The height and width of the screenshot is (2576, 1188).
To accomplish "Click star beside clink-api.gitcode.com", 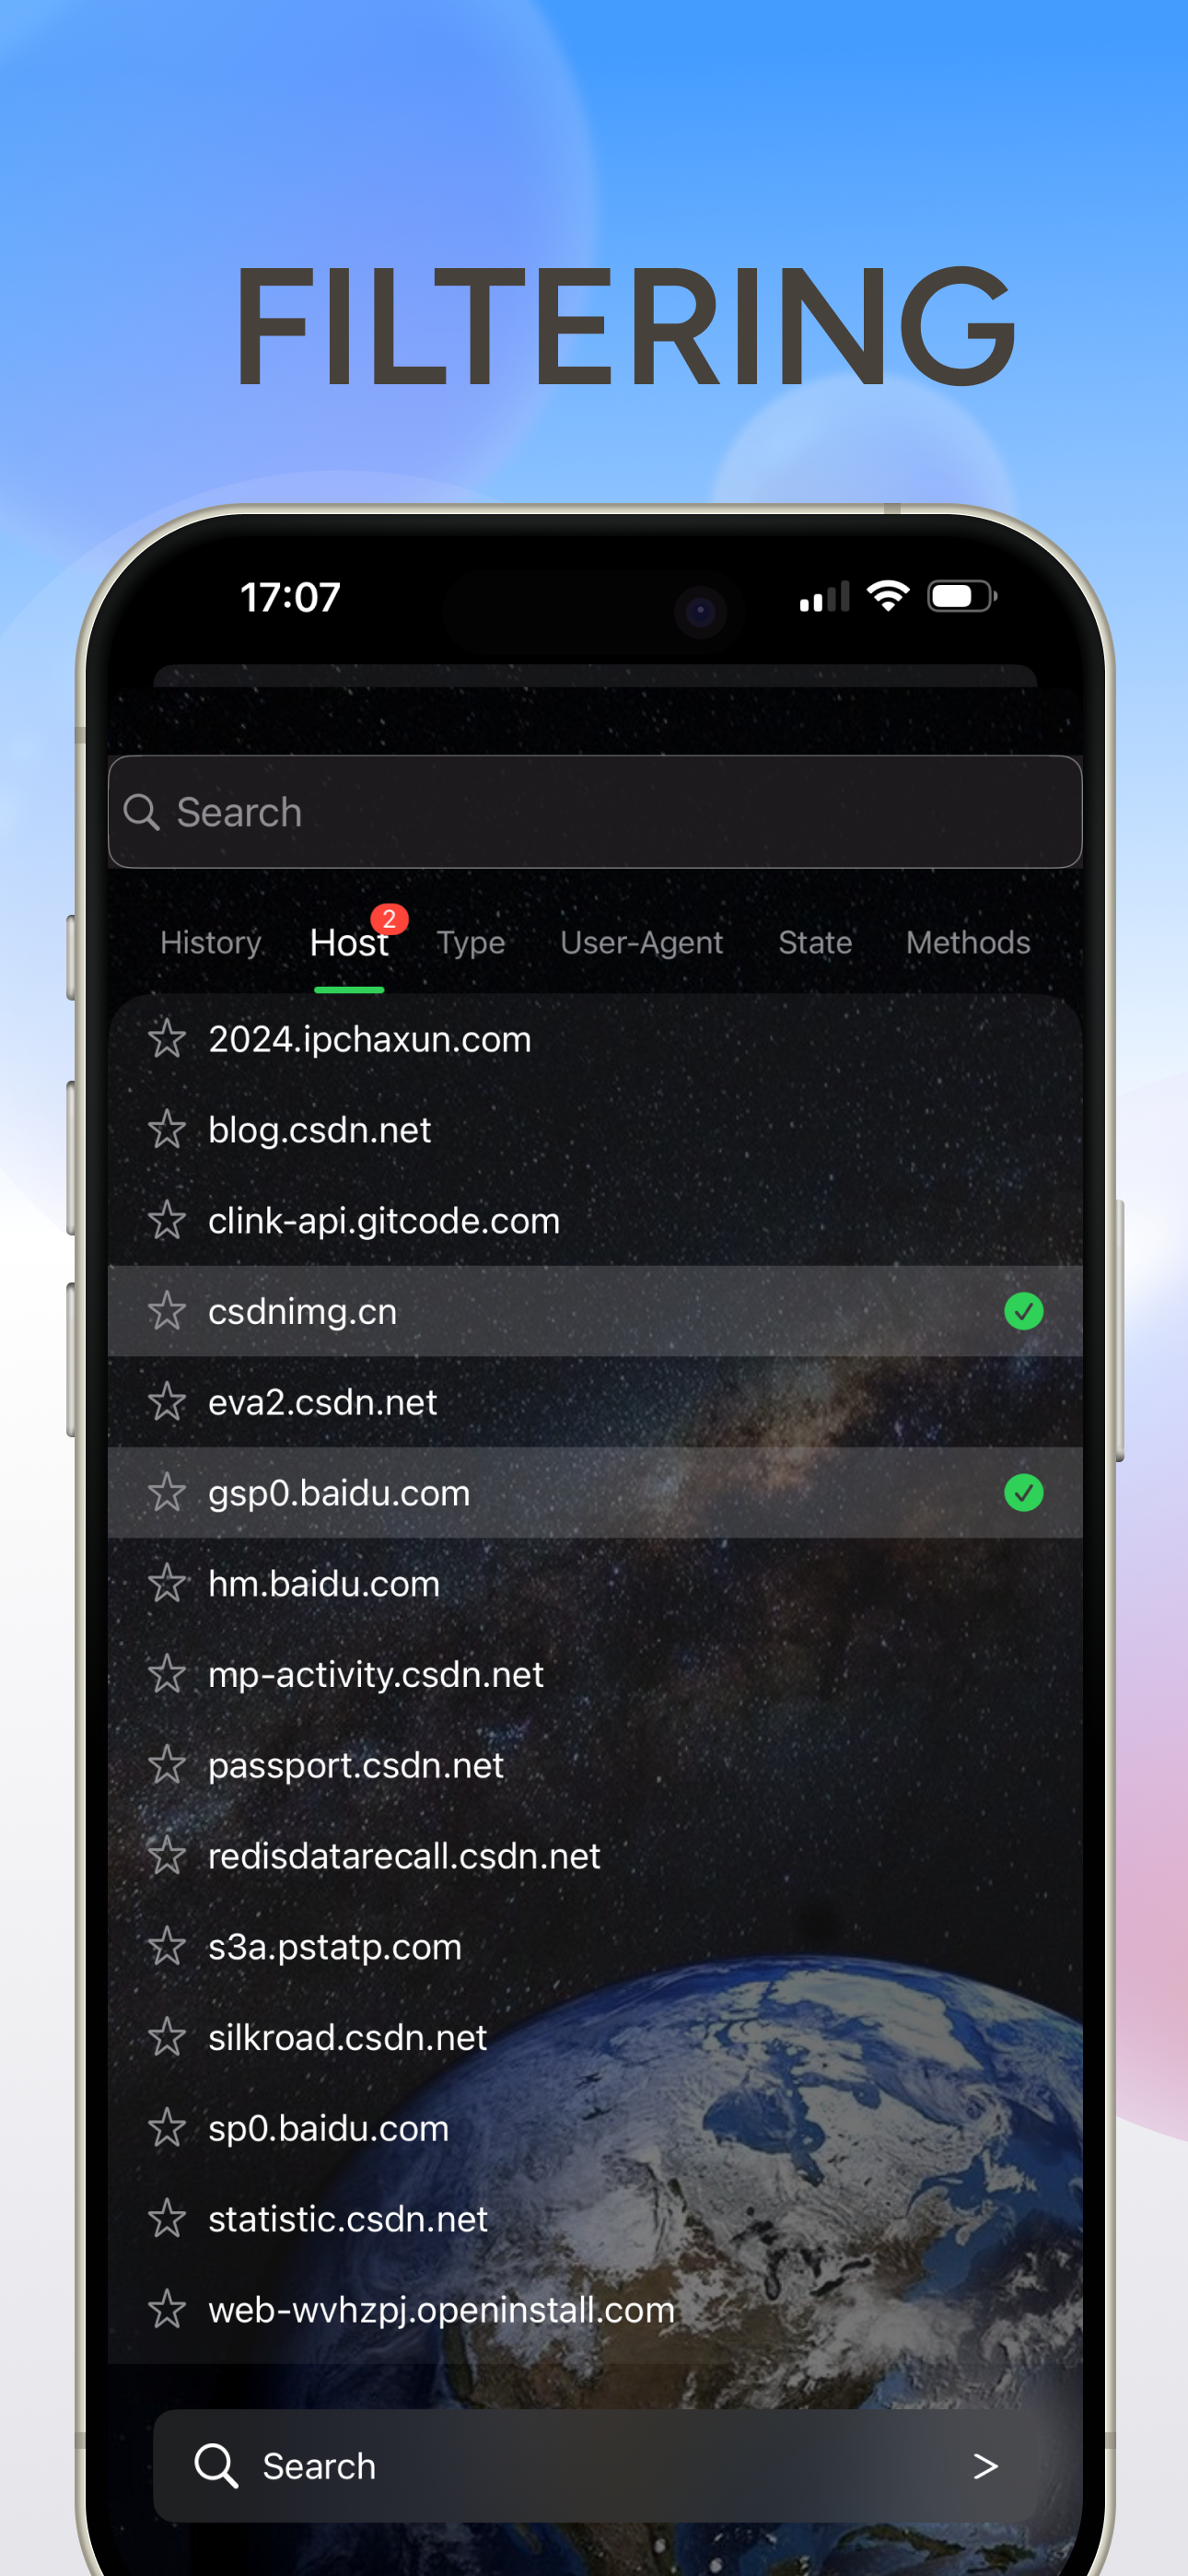I will [166, 1221].
